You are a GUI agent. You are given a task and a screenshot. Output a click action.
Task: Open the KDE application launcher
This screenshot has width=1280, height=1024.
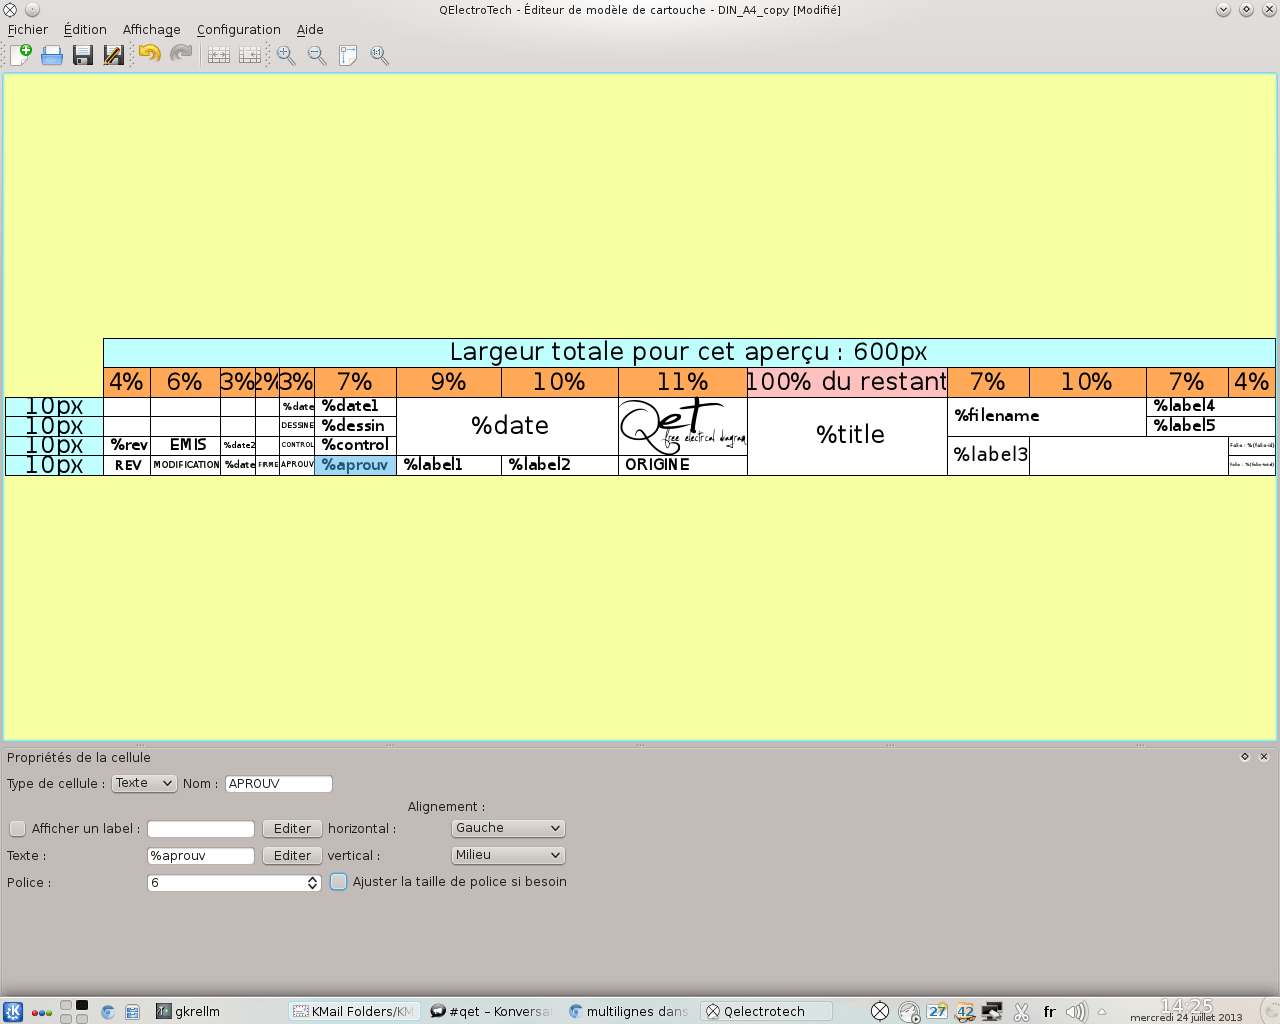pyautogui.click(x=13, y=1011)
